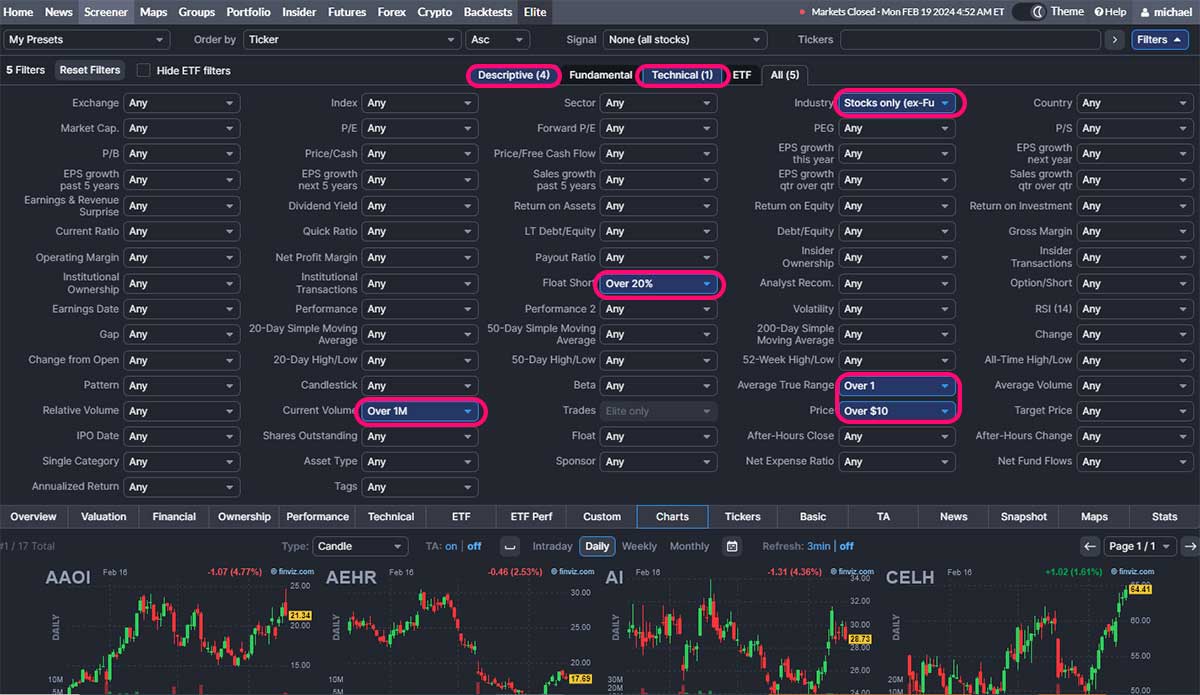1200x695 pixels.
Task: Click the Tickers go arrow button
Action: pos(1114,40)
